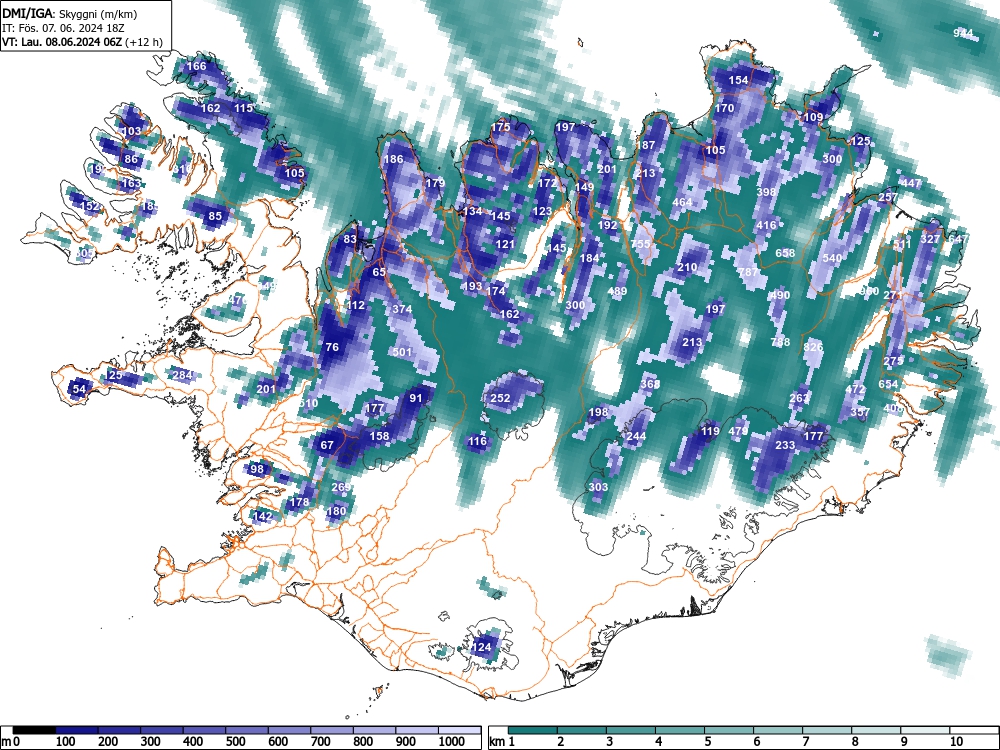Click the valid time line "VT: Lau. 08.06.2024 06Z"
Image resolution: width=1000 pixels, height=750 pixels.
pyautogui.click(x=62, y=42)
